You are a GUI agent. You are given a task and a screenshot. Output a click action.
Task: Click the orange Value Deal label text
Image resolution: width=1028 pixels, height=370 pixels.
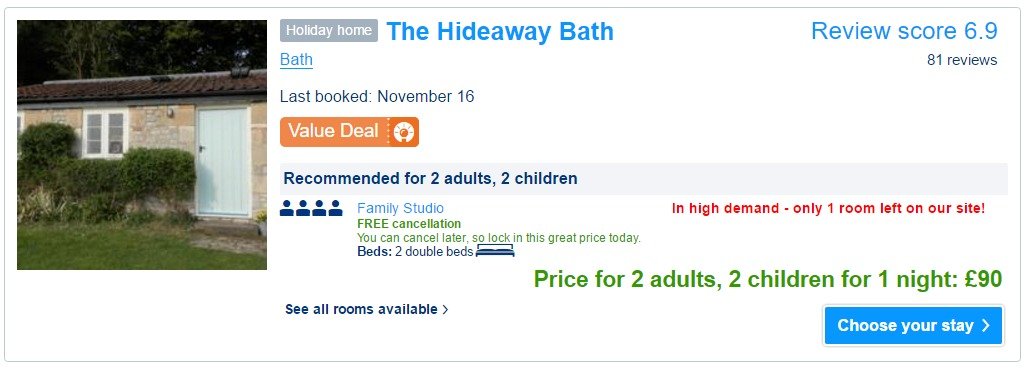334,131
